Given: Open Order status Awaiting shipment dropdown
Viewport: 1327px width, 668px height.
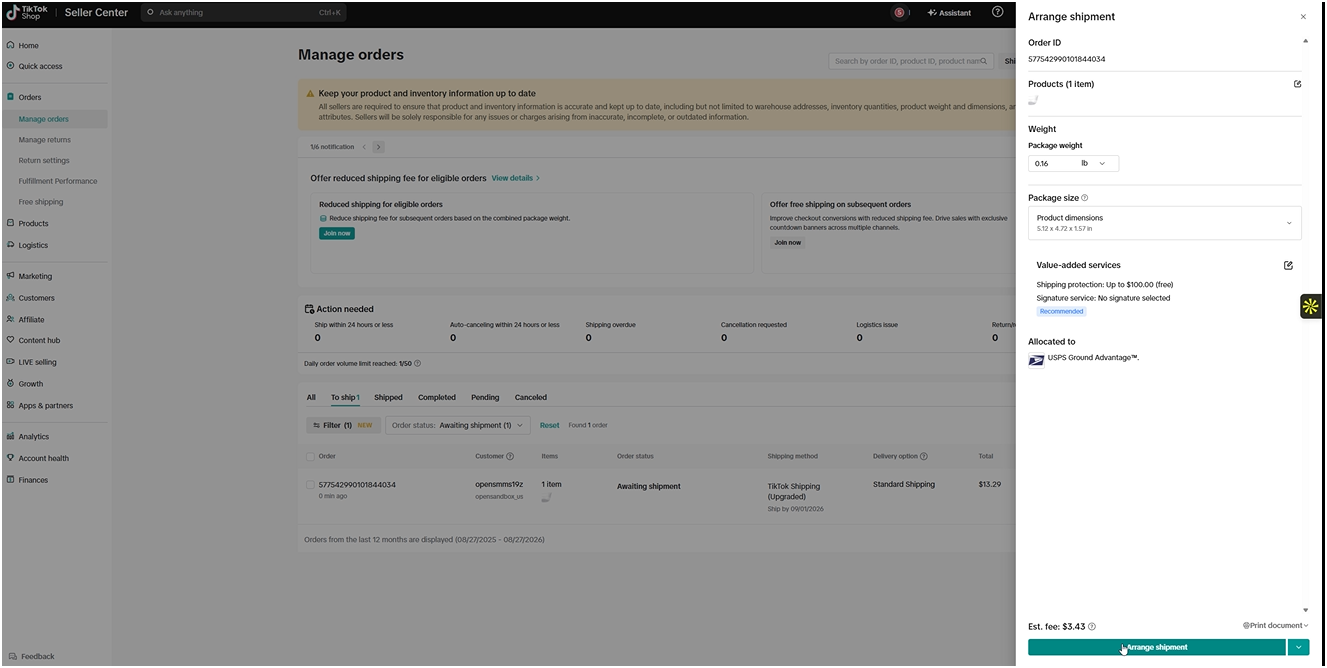Looking at the screenshot, I should (458, 425).
